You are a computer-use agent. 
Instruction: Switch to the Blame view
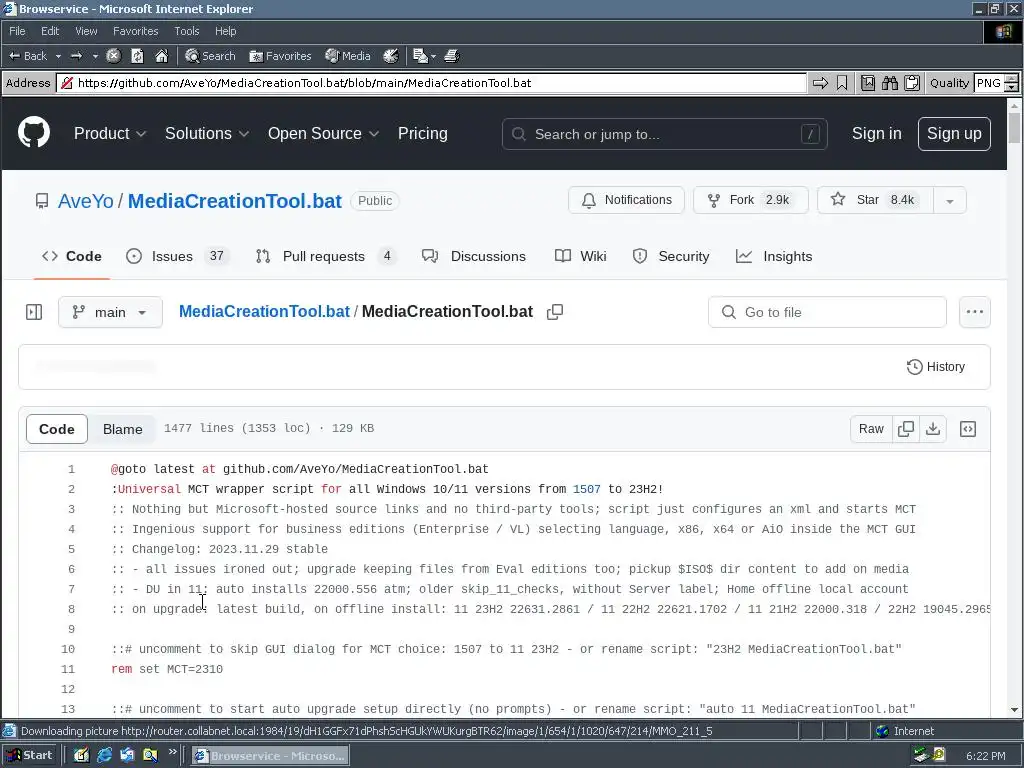pos(122,429)
